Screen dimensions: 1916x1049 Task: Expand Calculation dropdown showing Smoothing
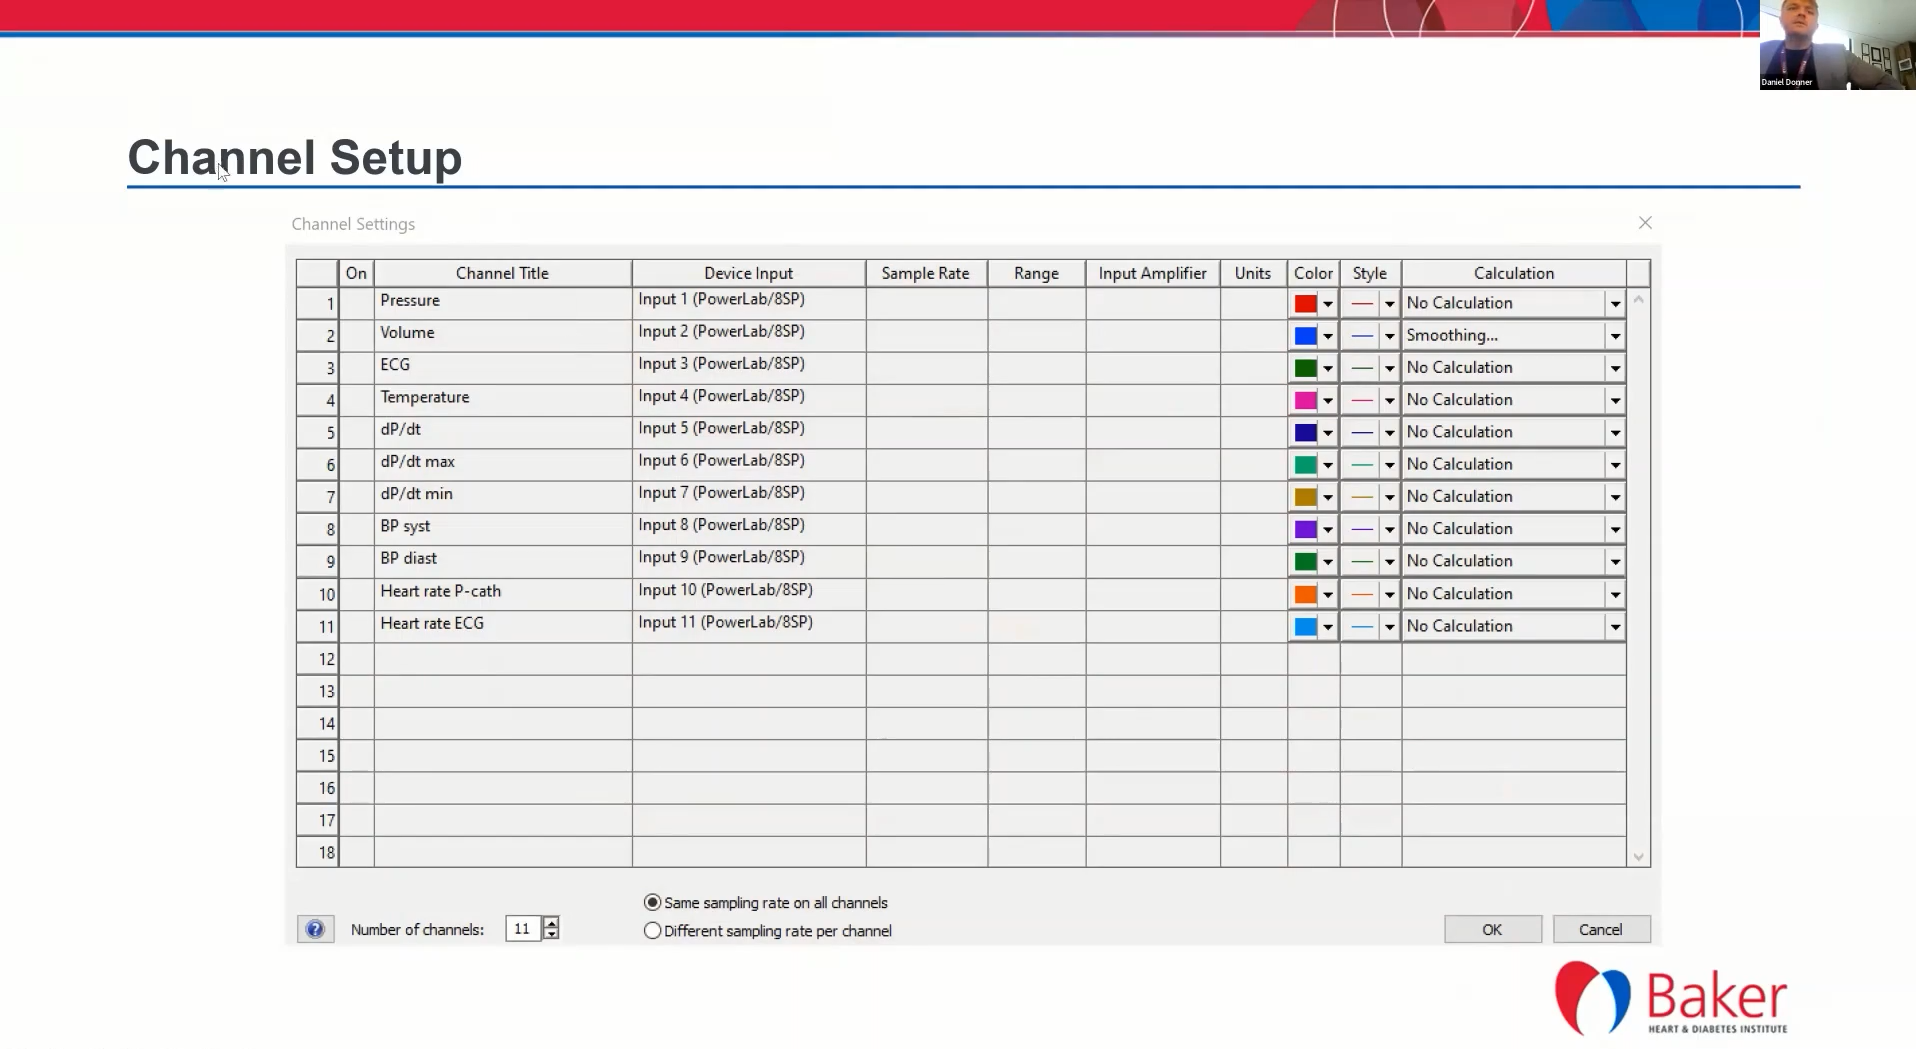(x=1614, y=336)
